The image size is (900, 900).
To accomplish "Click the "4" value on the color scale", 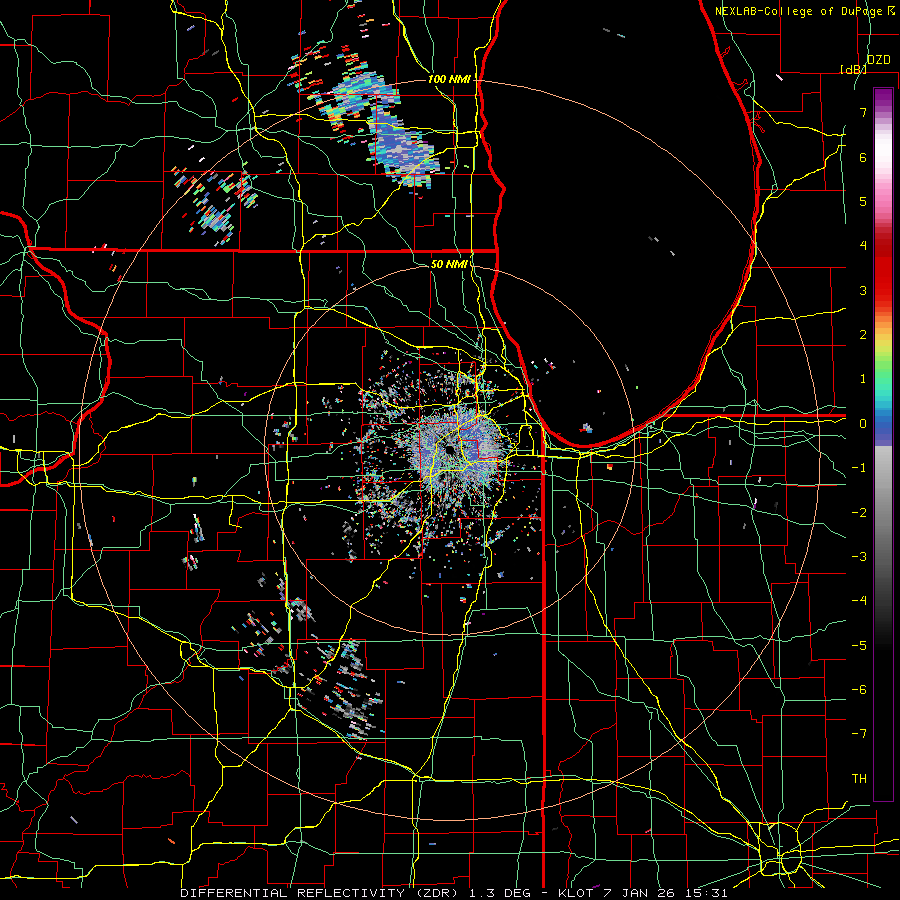I will tap(863, 246).
